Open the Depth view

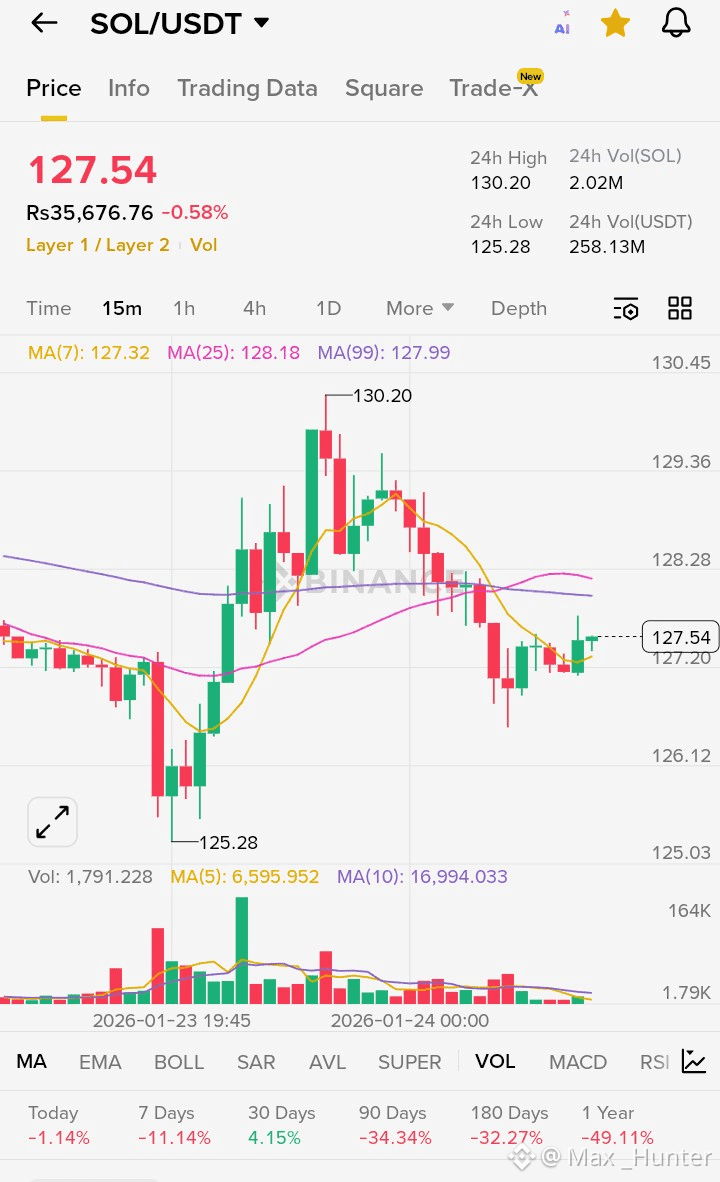pos(519,308)
